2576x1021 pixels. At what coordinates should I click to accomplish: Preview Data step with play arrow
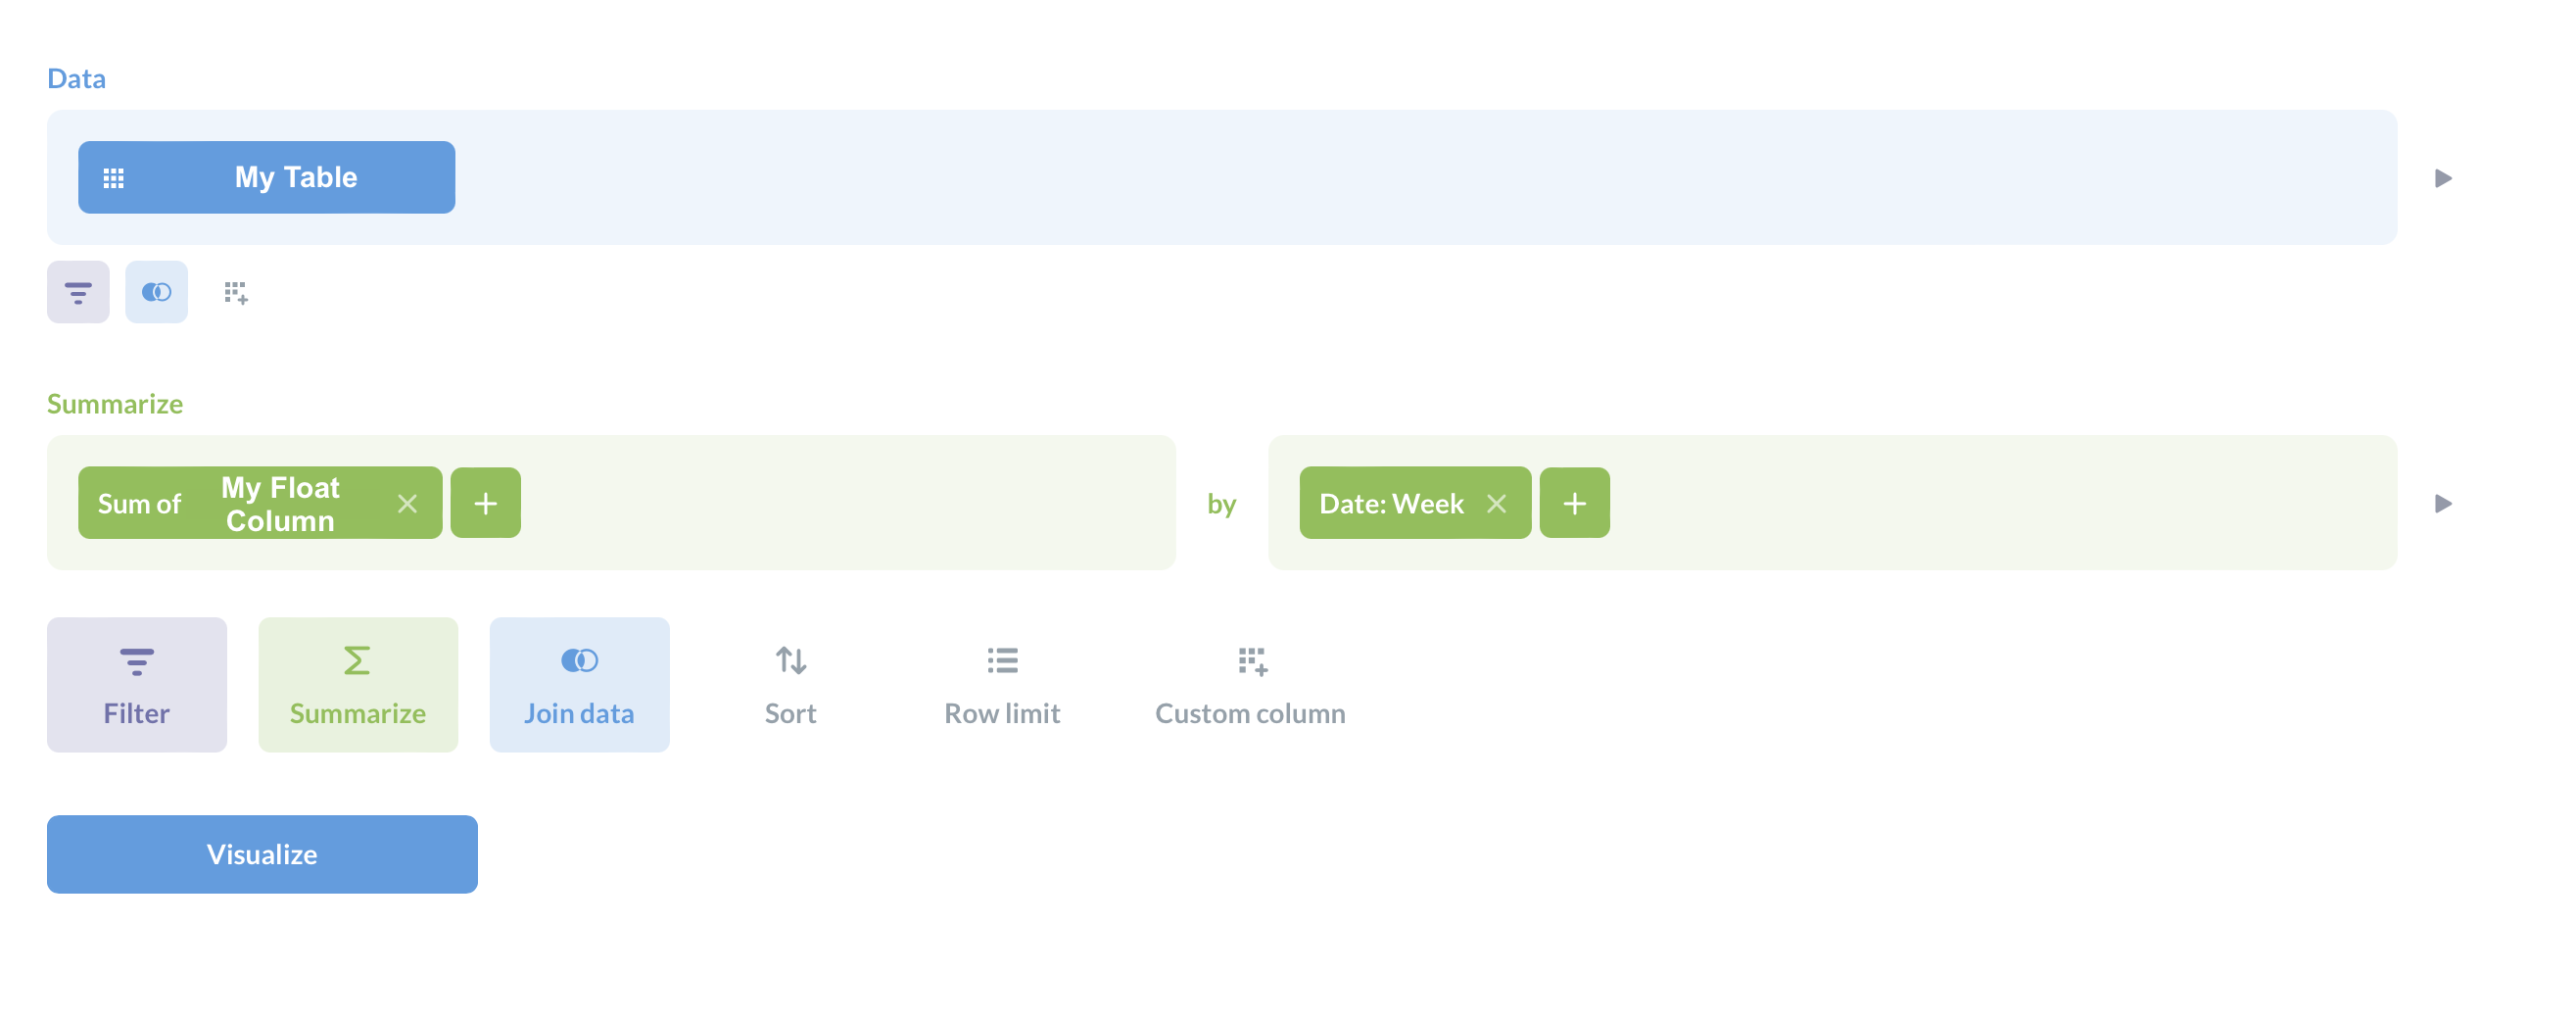pyautogui.click(x=2443, y=178)
